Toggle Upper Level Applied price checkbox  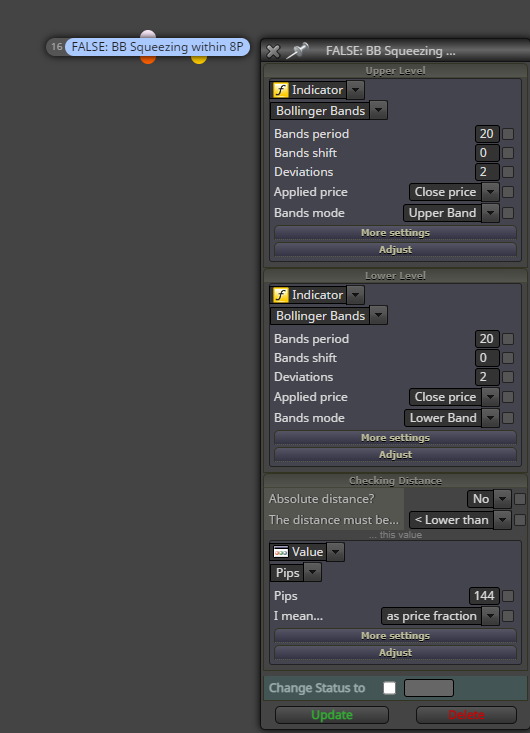tap(508, 192)
